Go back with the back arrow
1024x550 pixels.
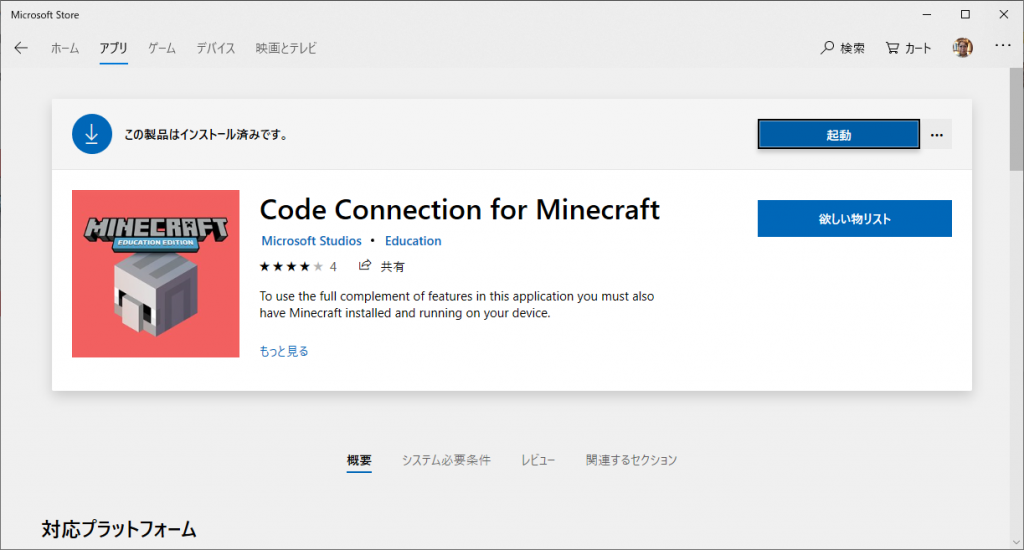(x=21, y=48)
